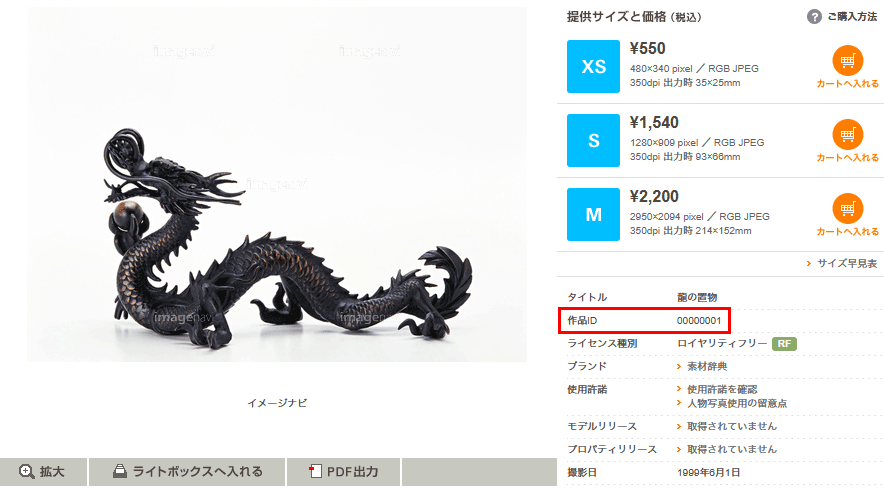The width and height of the screenshot is (884, 494).
Task: Add S size ¥1,540 to cart
Action: [847, 141]
